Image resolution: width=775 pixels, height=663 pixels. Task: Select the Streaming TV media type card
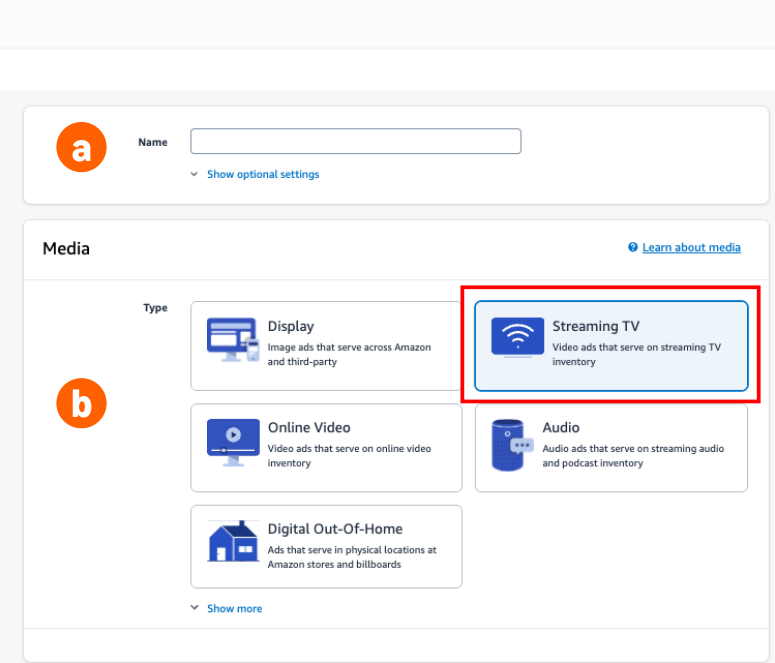coord(611,346)
